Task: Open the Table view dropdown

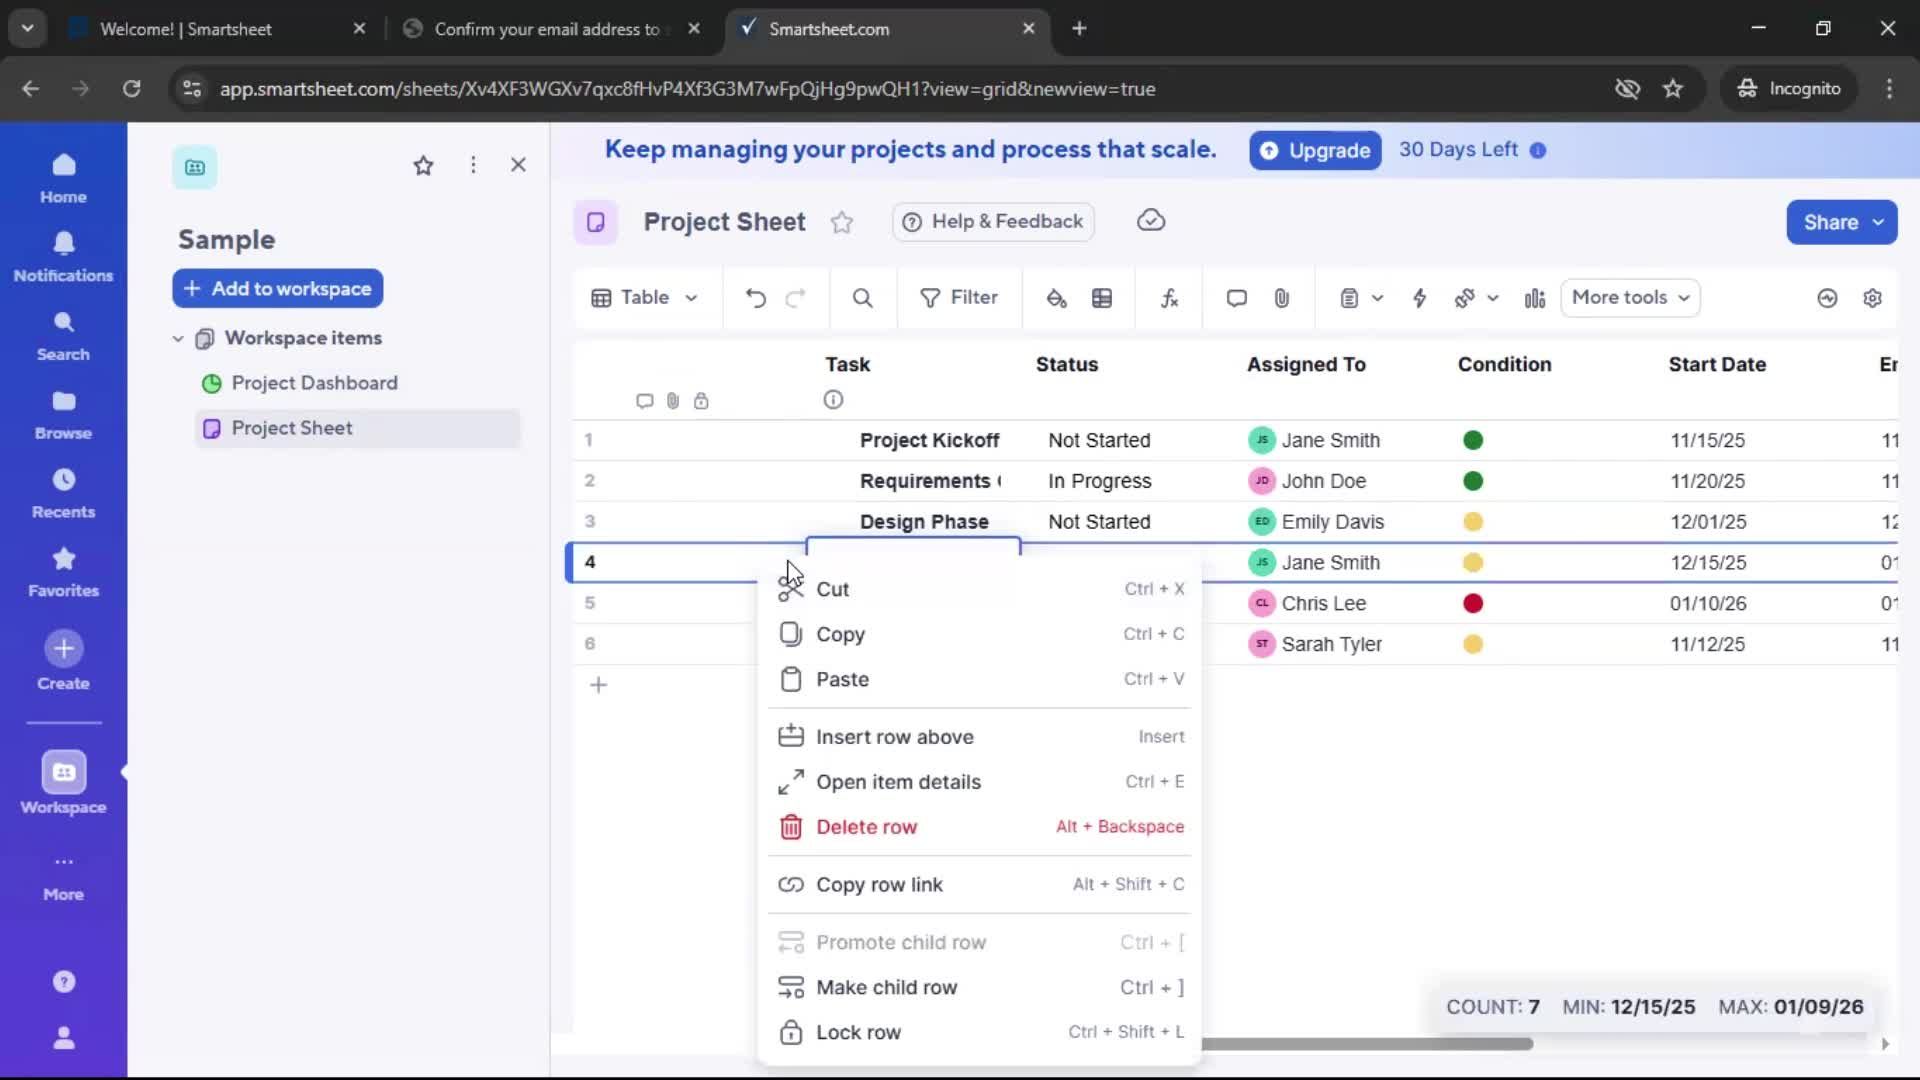Action: [x=644, y=297]
